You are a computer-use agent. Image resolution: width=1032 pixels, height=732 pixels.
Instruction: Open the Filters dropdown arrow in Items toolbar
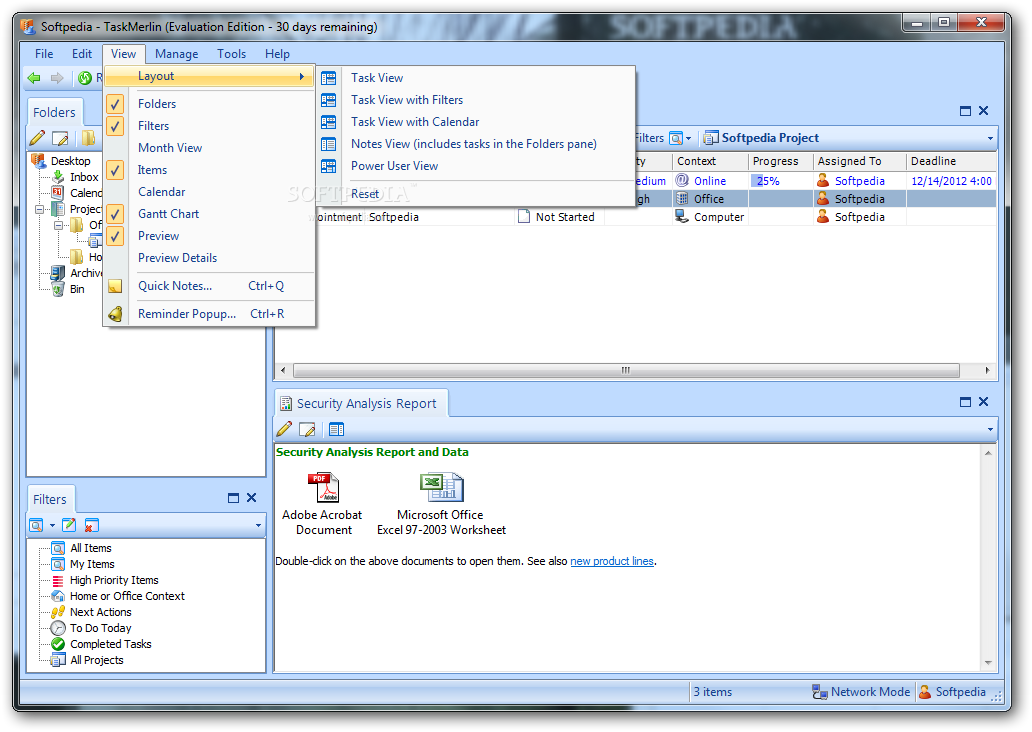688,138
